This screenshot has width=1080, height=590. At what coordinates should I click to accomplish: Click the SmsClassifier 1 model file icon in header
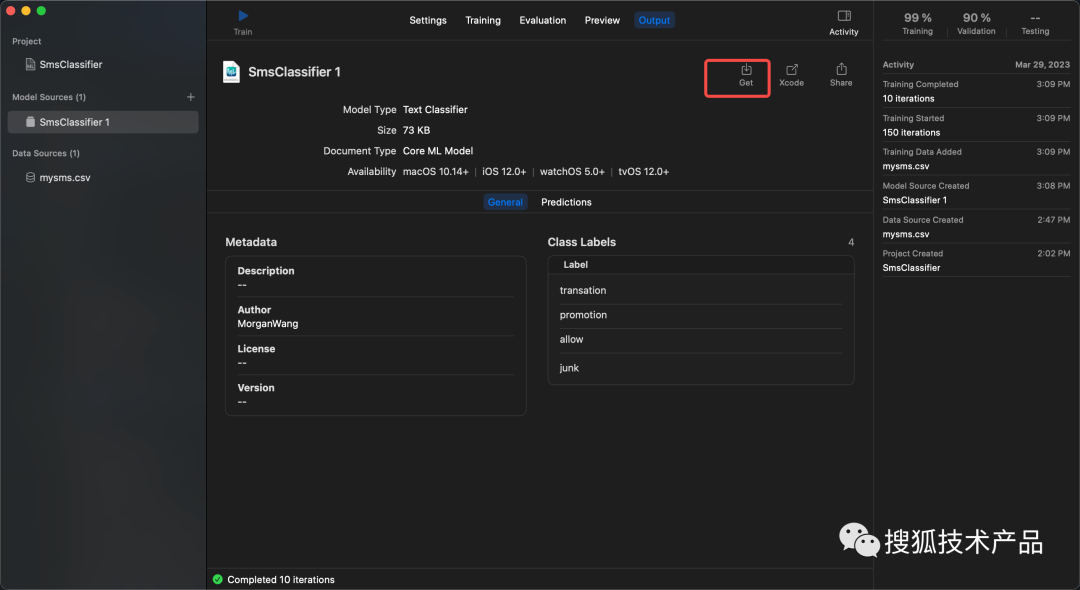click(x=231, y=72)
